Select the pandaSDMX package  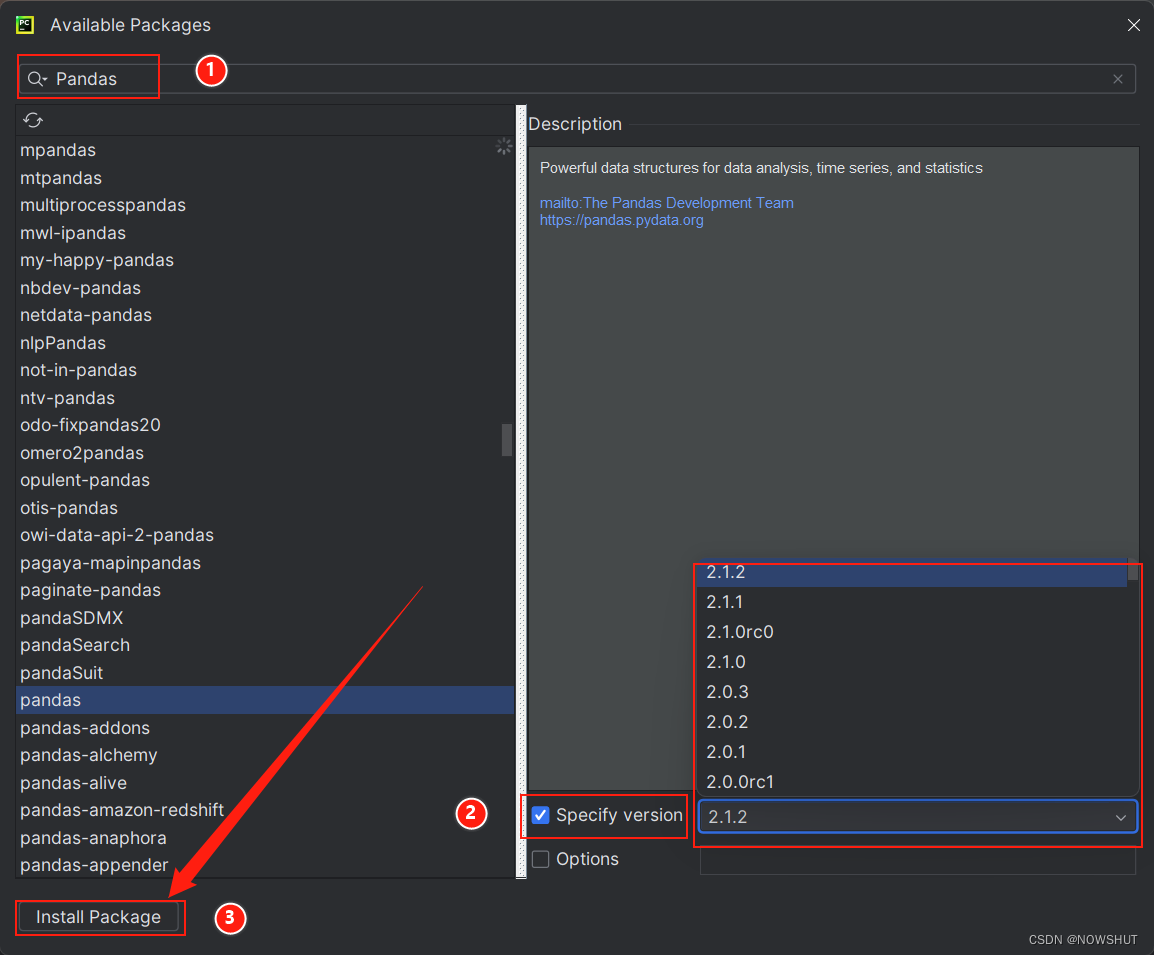[x=265, y=618]
